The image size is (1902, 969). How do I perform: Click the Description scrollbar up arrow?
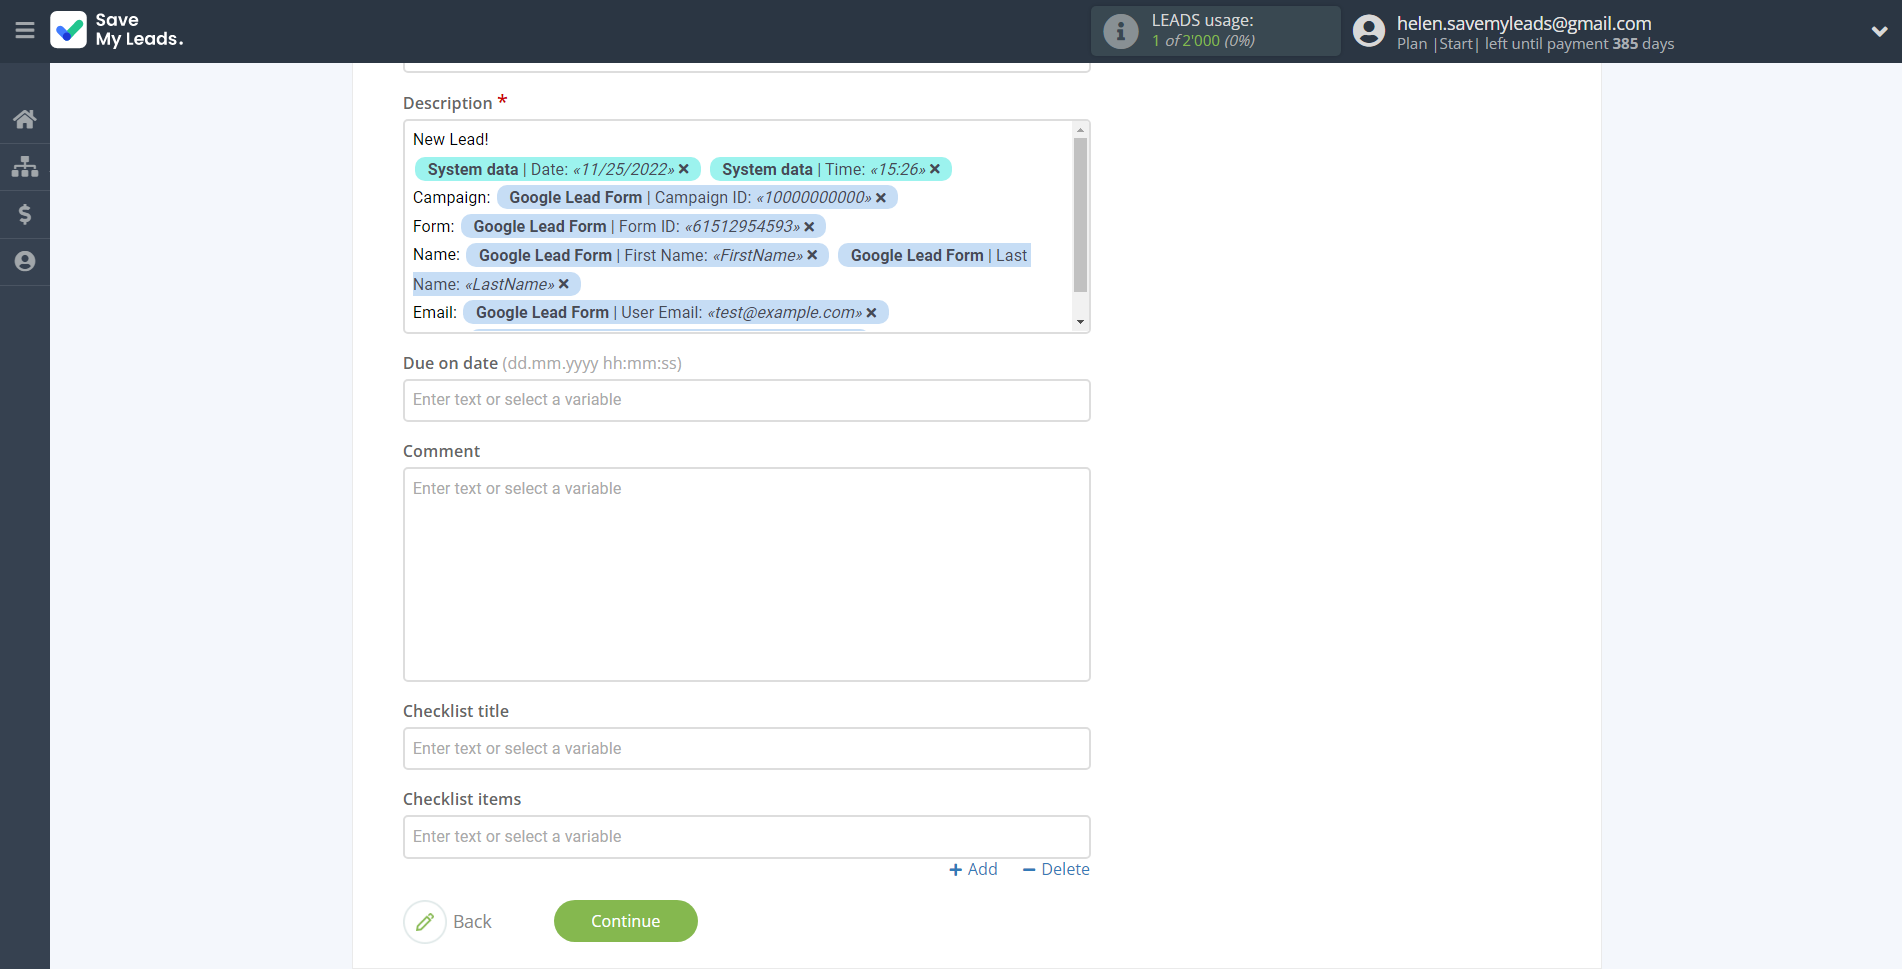(x=1080, y=130)
